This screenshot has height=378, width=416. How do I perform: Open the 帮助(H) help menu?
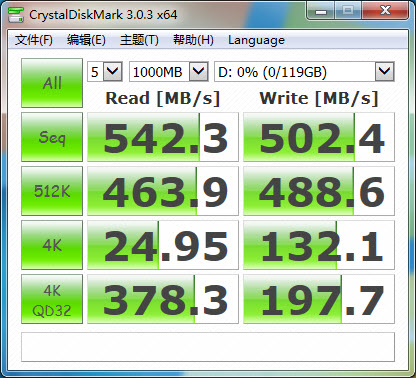(193, 40)
